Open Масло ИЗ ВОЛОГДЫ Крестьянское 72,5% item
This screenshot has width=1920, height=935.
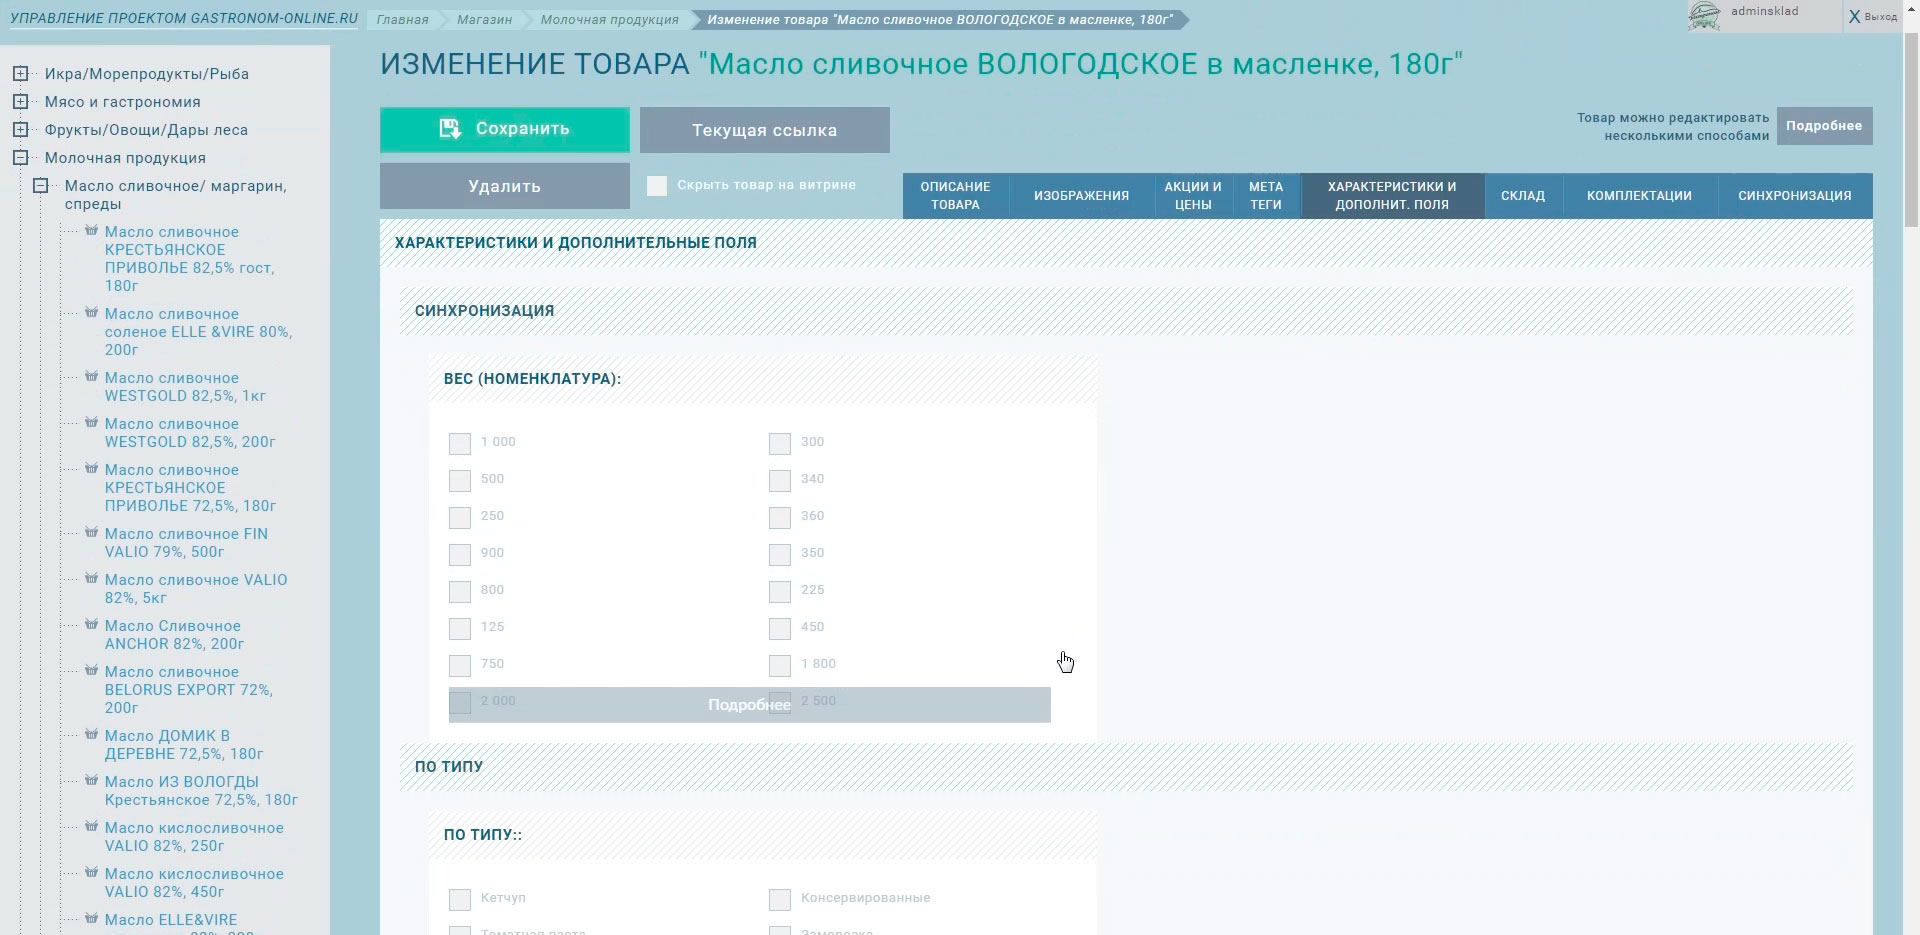(201, 791)
